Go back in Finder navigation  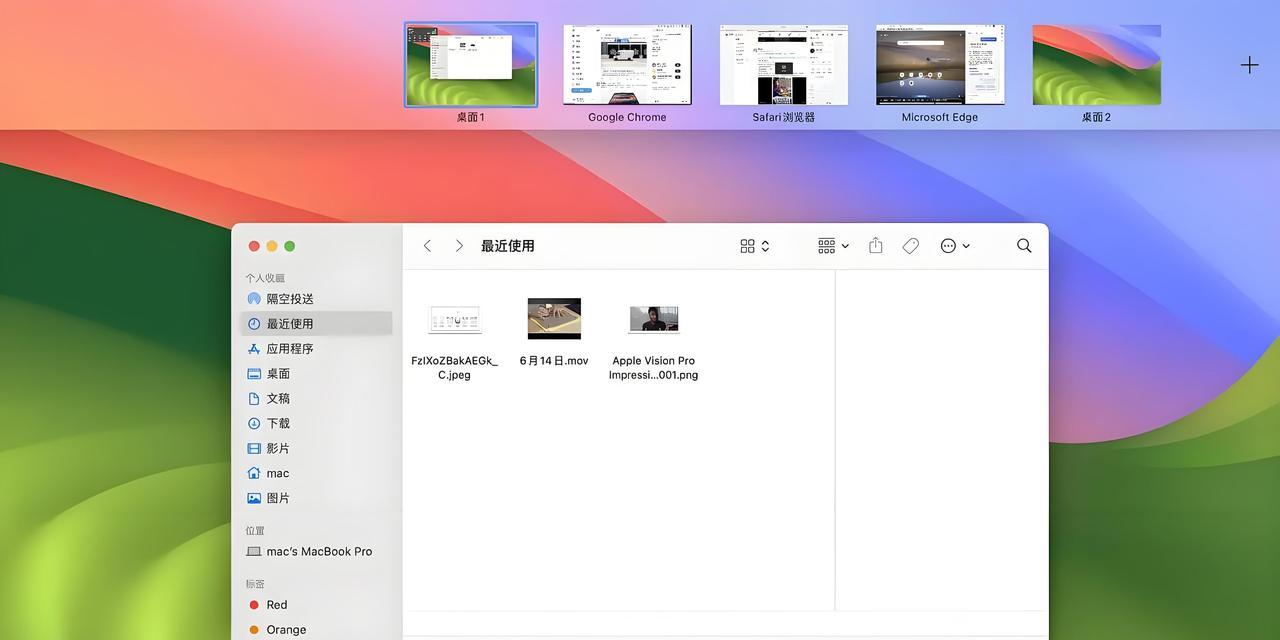point(428,245)
